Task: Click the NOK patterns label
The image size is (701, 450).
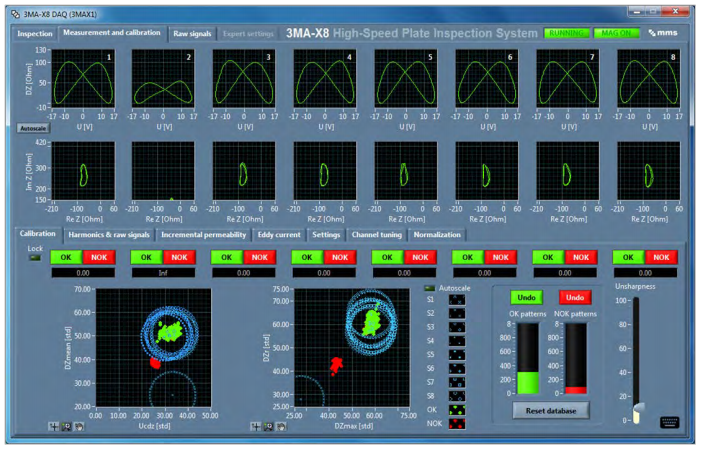Action: coord(575,314)
